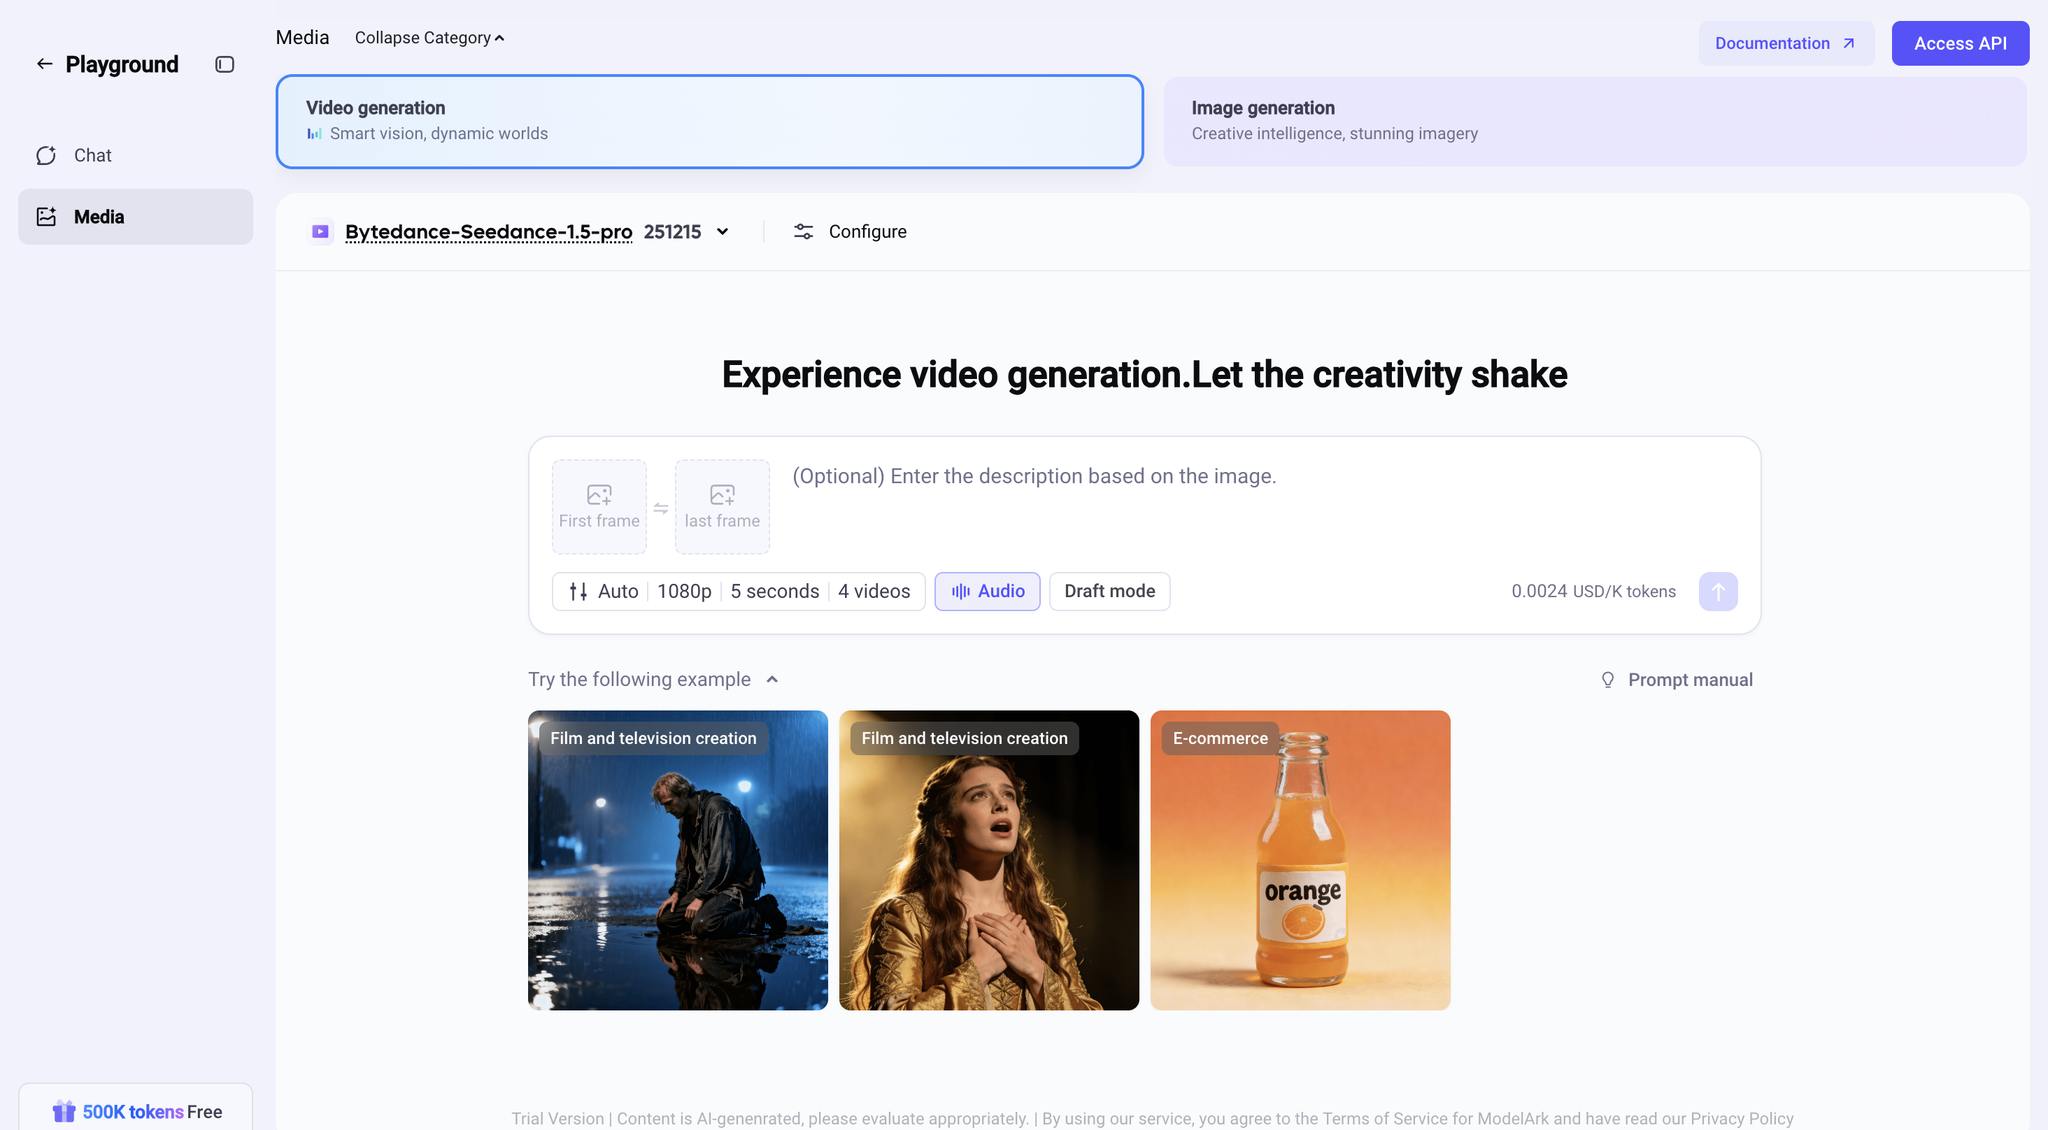This screenshot has width=2048, height=1130.
Task: Collapse Category in the Media header
Action: [429, 38]
